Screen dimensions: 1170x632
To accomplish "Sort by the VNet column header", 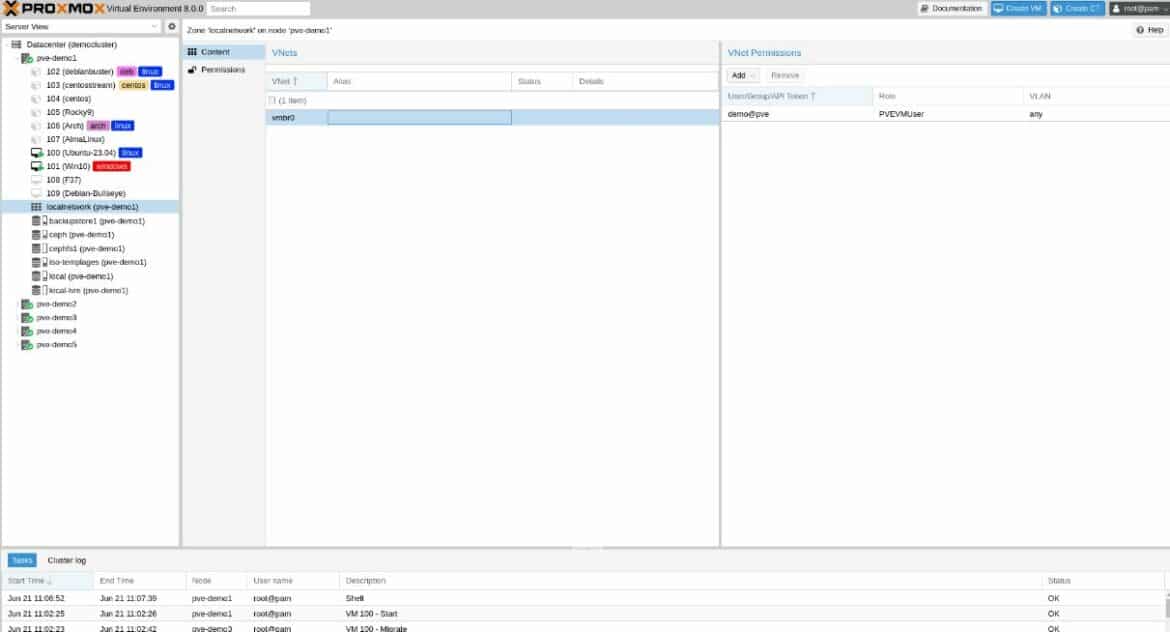I will (296, 81).
